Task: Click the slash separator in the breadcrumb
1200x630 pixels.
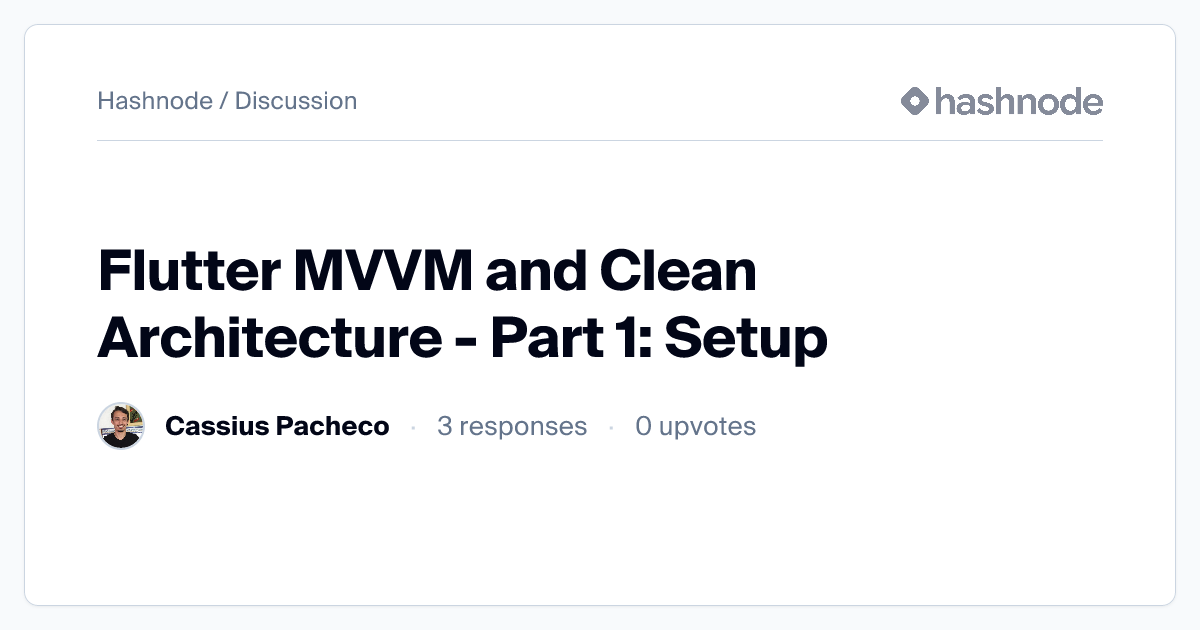Action: 224,101
